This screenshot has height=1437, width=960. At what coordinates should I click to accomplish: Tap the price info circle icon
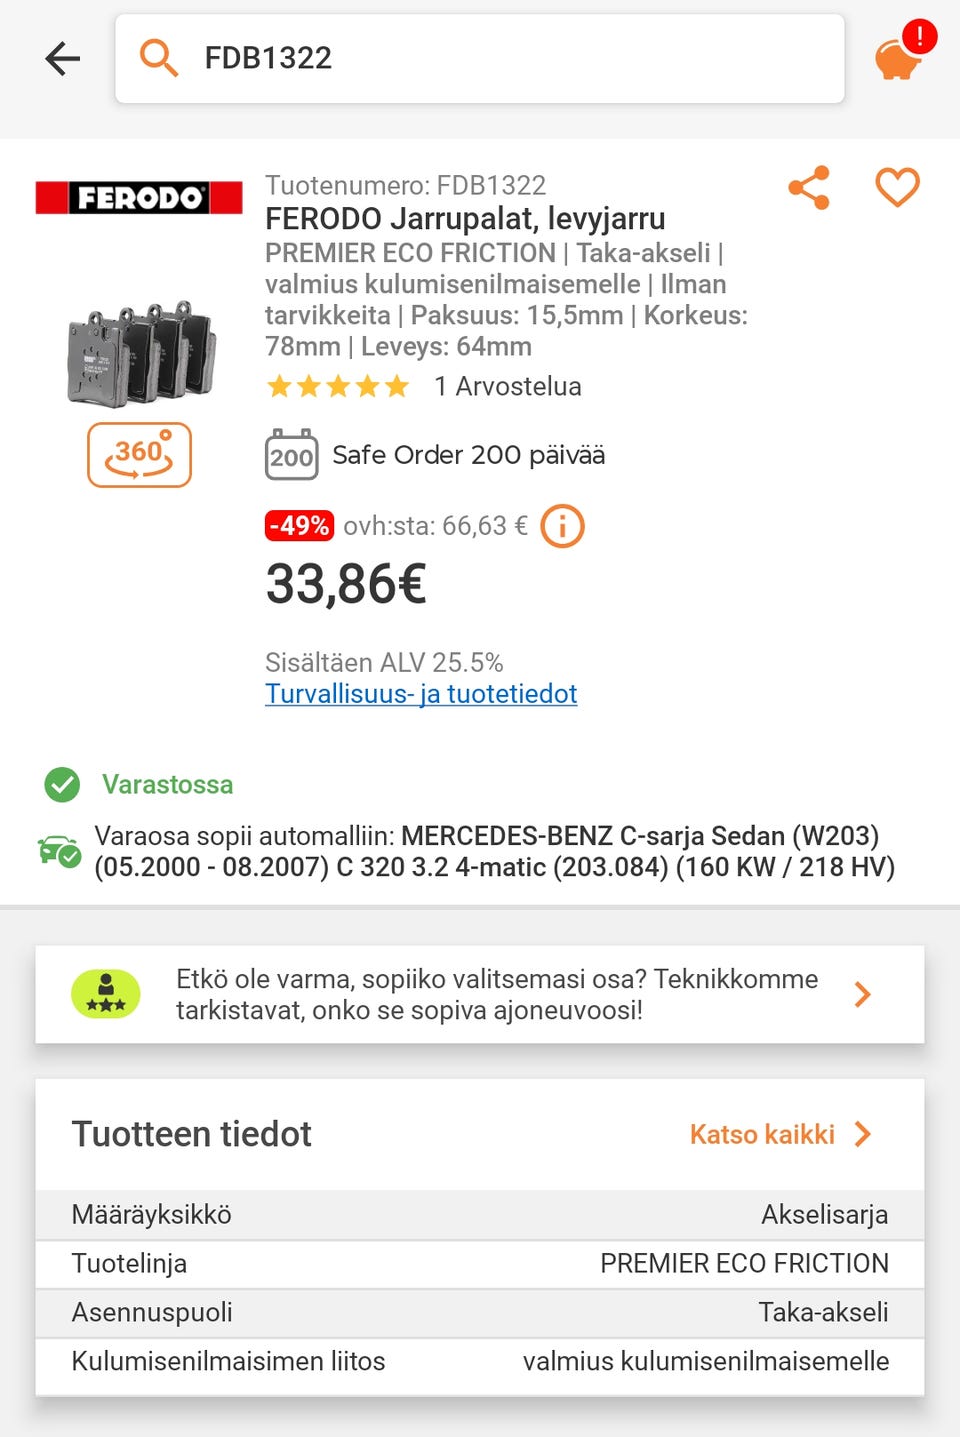(x=562, y=525)
